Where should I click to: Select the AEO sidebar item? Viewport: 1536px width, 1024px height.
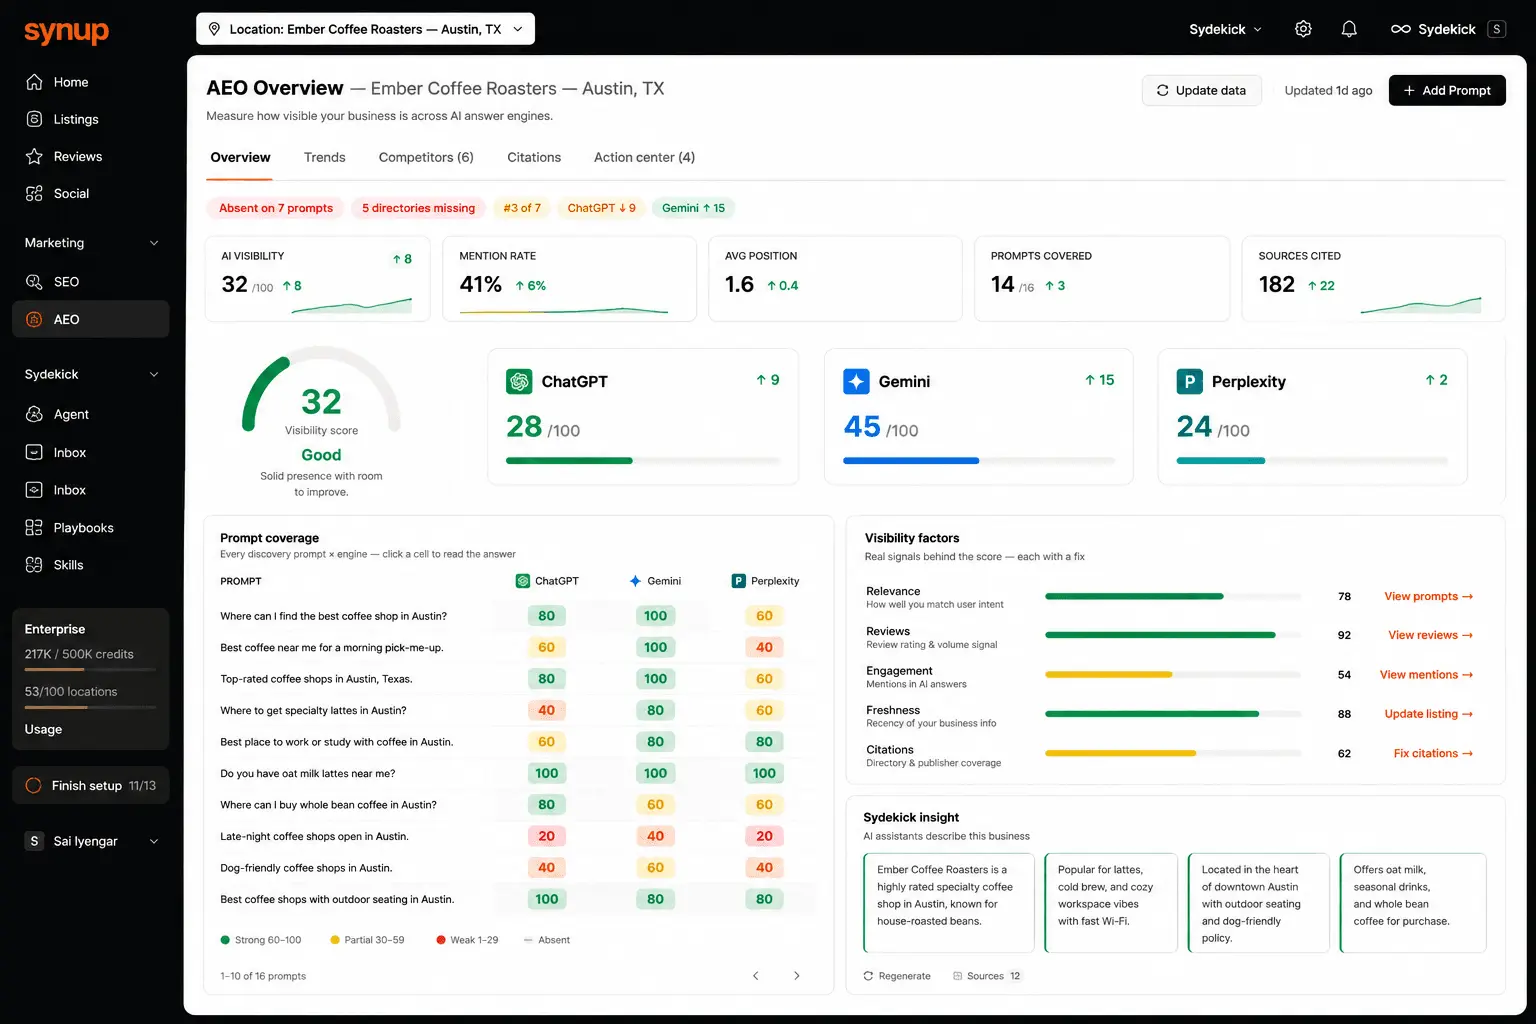pos(90,319)
